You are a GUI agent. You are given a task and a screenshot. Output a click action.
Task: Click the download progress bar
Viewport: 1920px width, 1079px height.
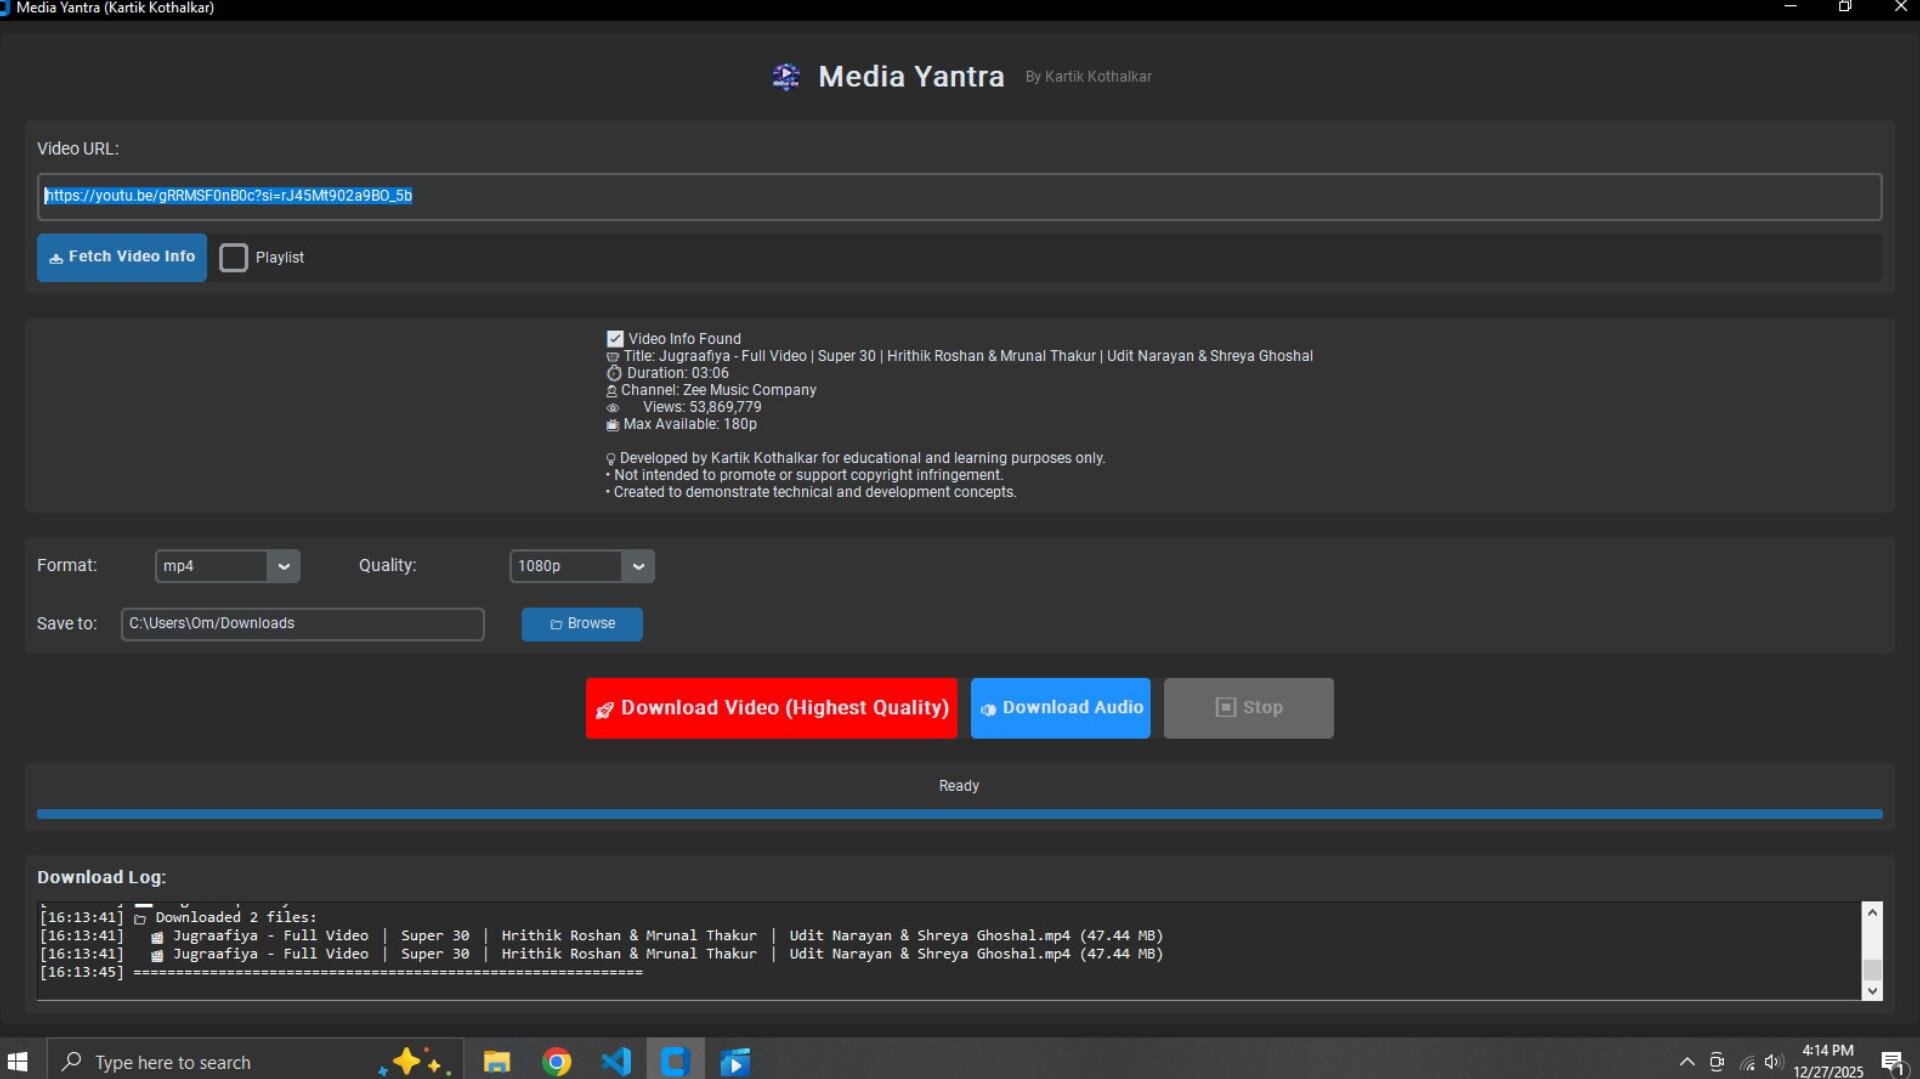[959, 815]
